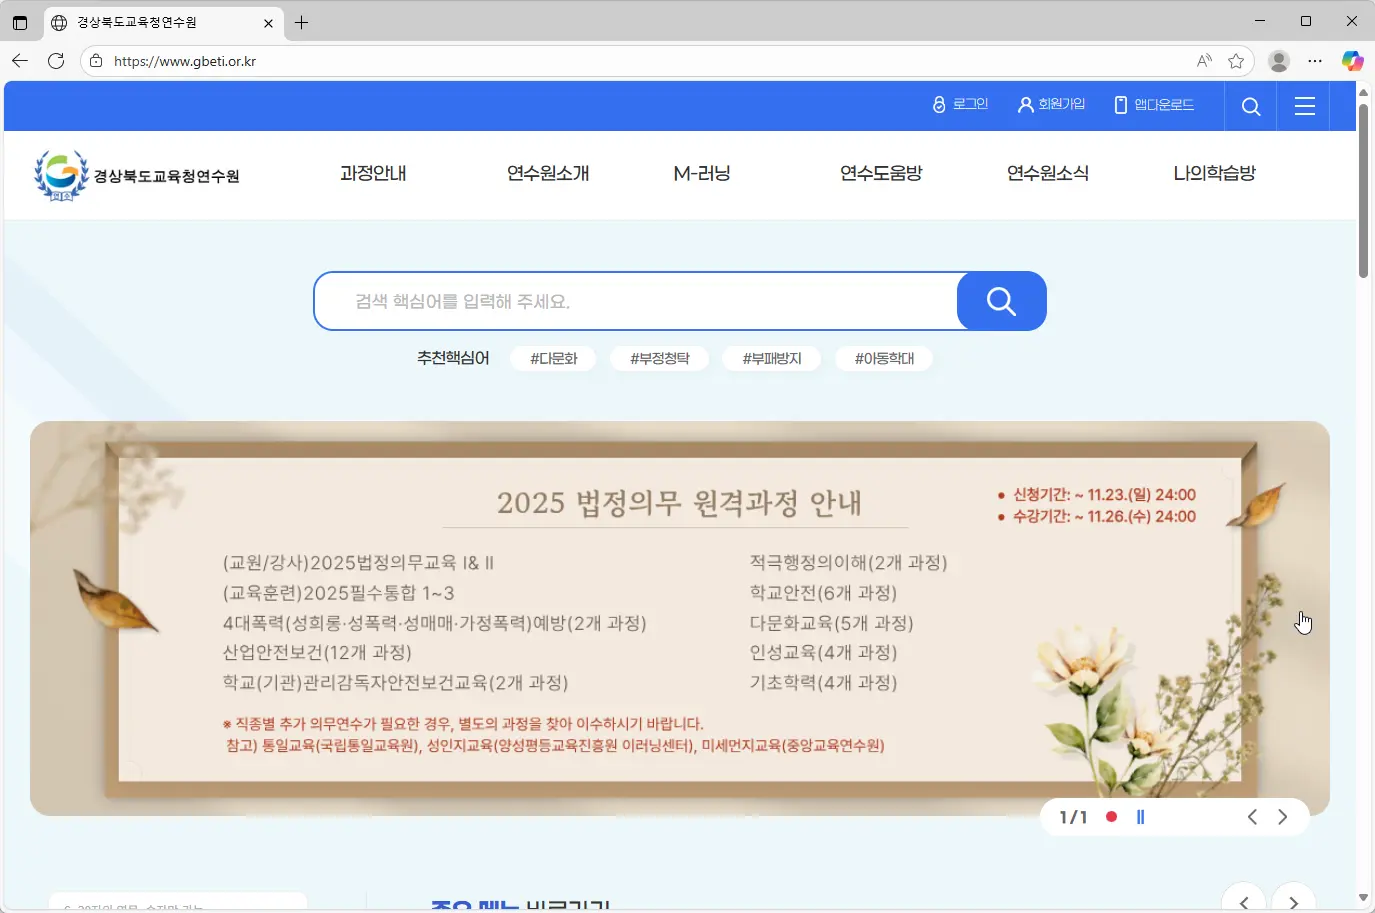Show previous banner with the left chevron

(1253, 816)
